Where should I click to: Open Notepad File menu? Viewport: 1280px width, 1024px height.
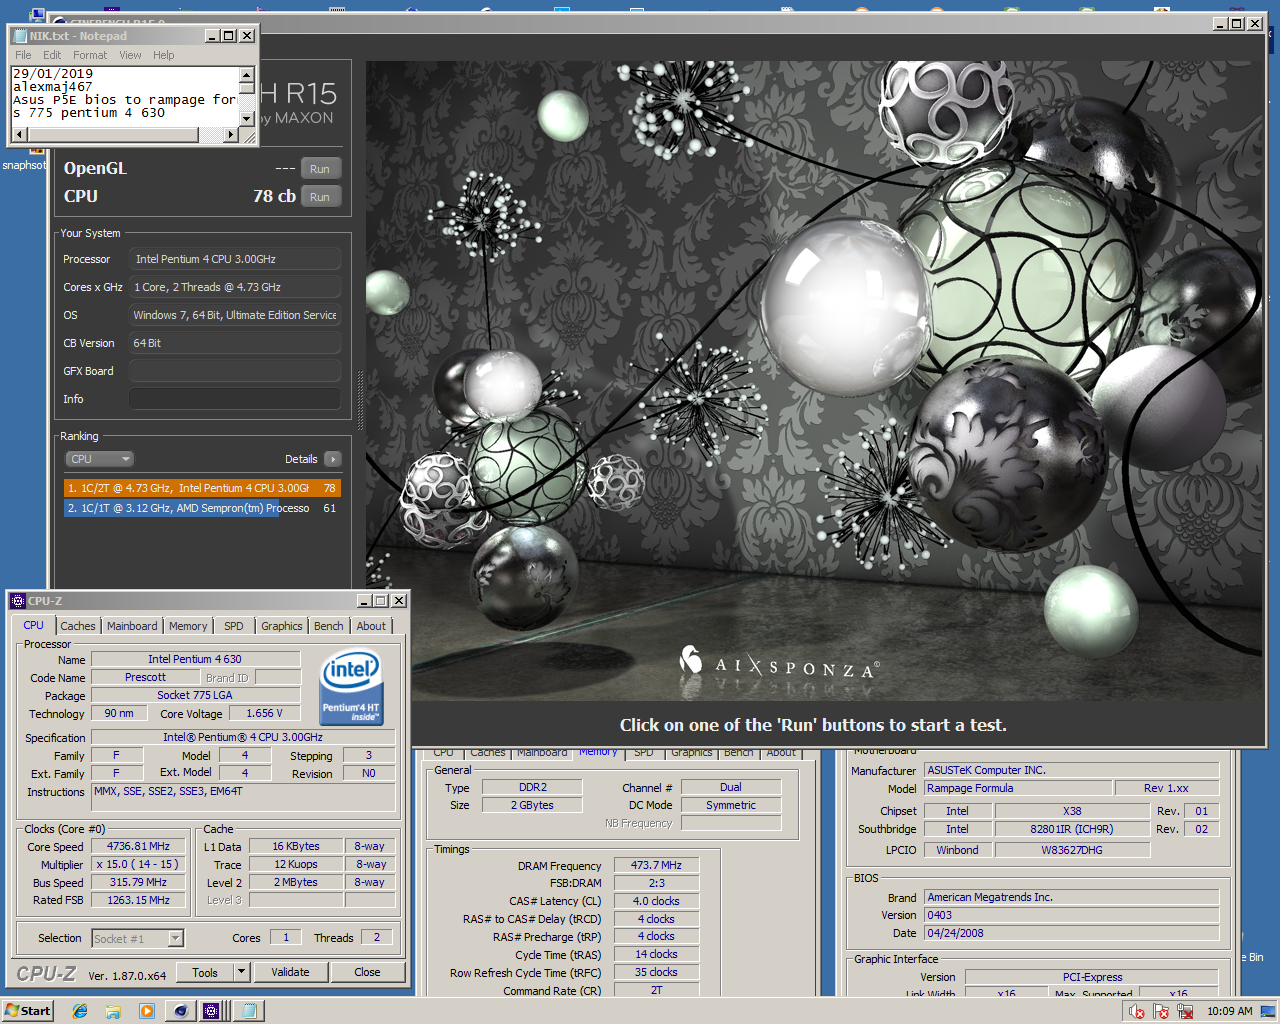click(x=23, y=55)
